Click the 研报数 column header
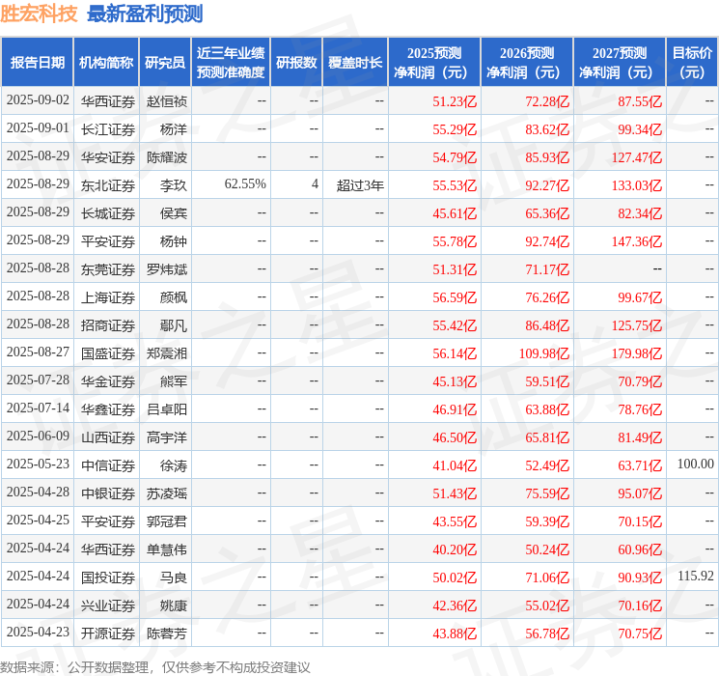The width and height of the screenshot is (719, 676). pyautogui.click(x=296, y=62)
